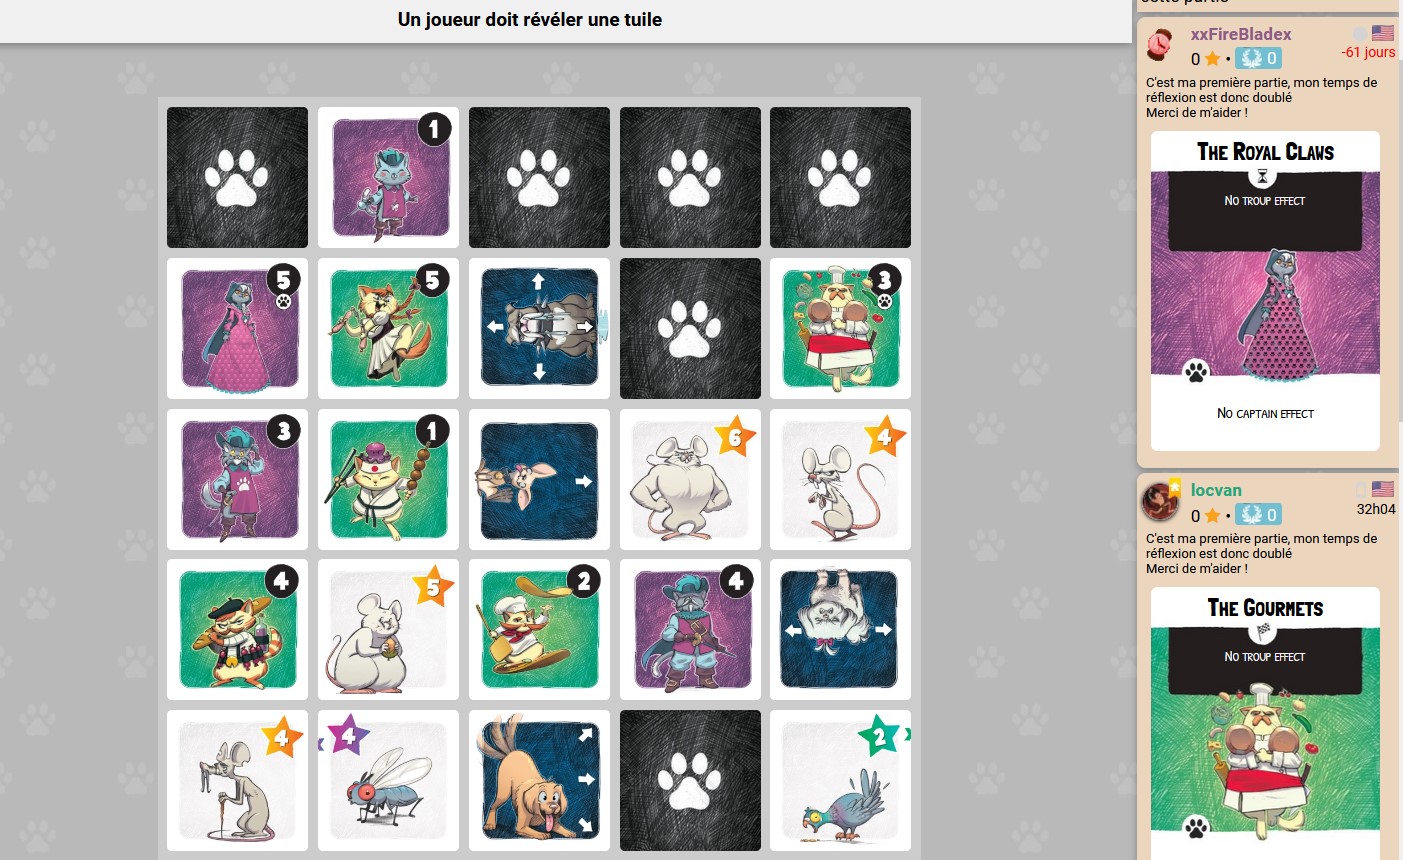Select the four-direction arrows dog tile
1403x860 pixels.
[539, 328]
